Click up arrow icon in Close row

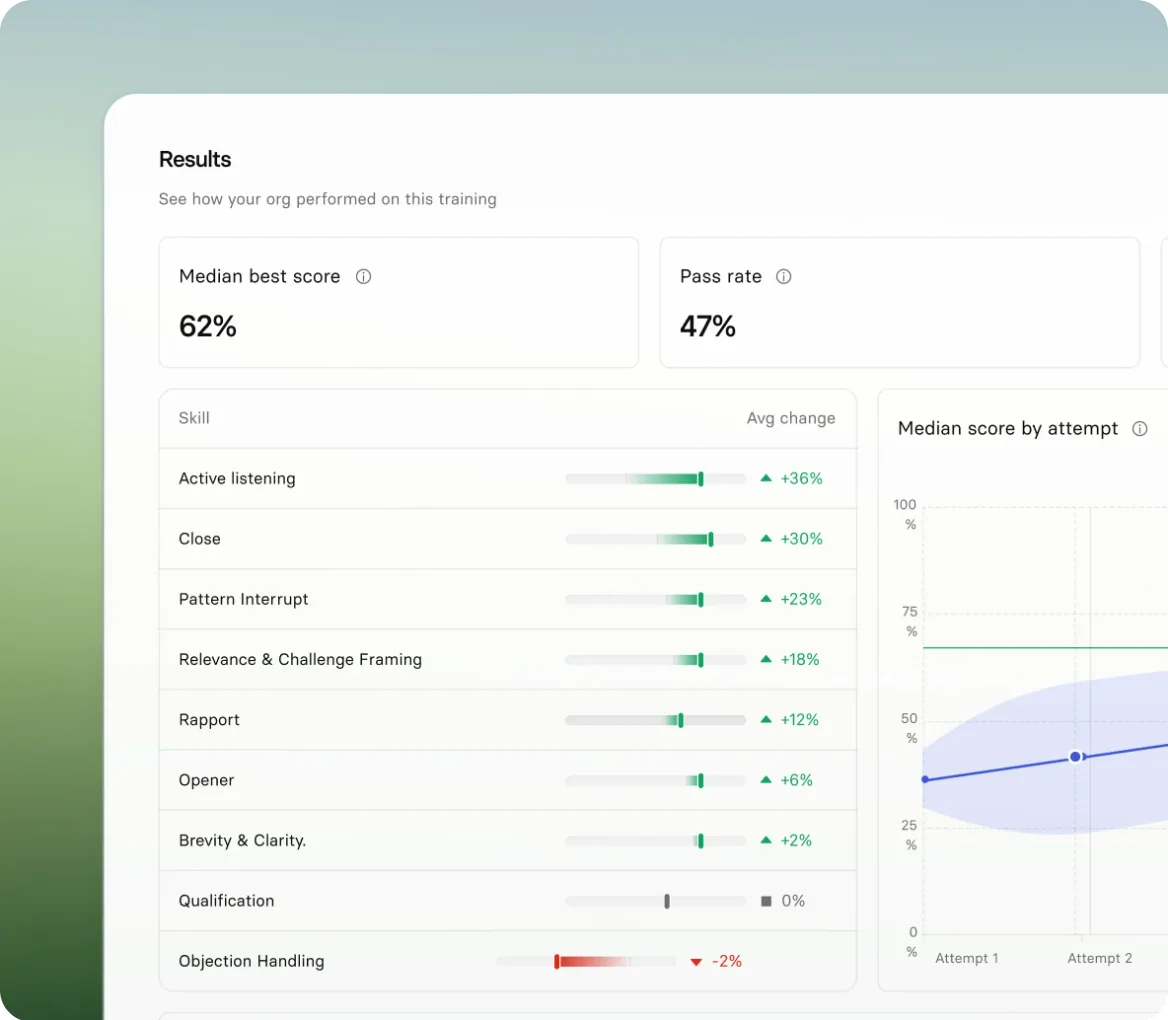pyautogui.click(x=766, y=539)
